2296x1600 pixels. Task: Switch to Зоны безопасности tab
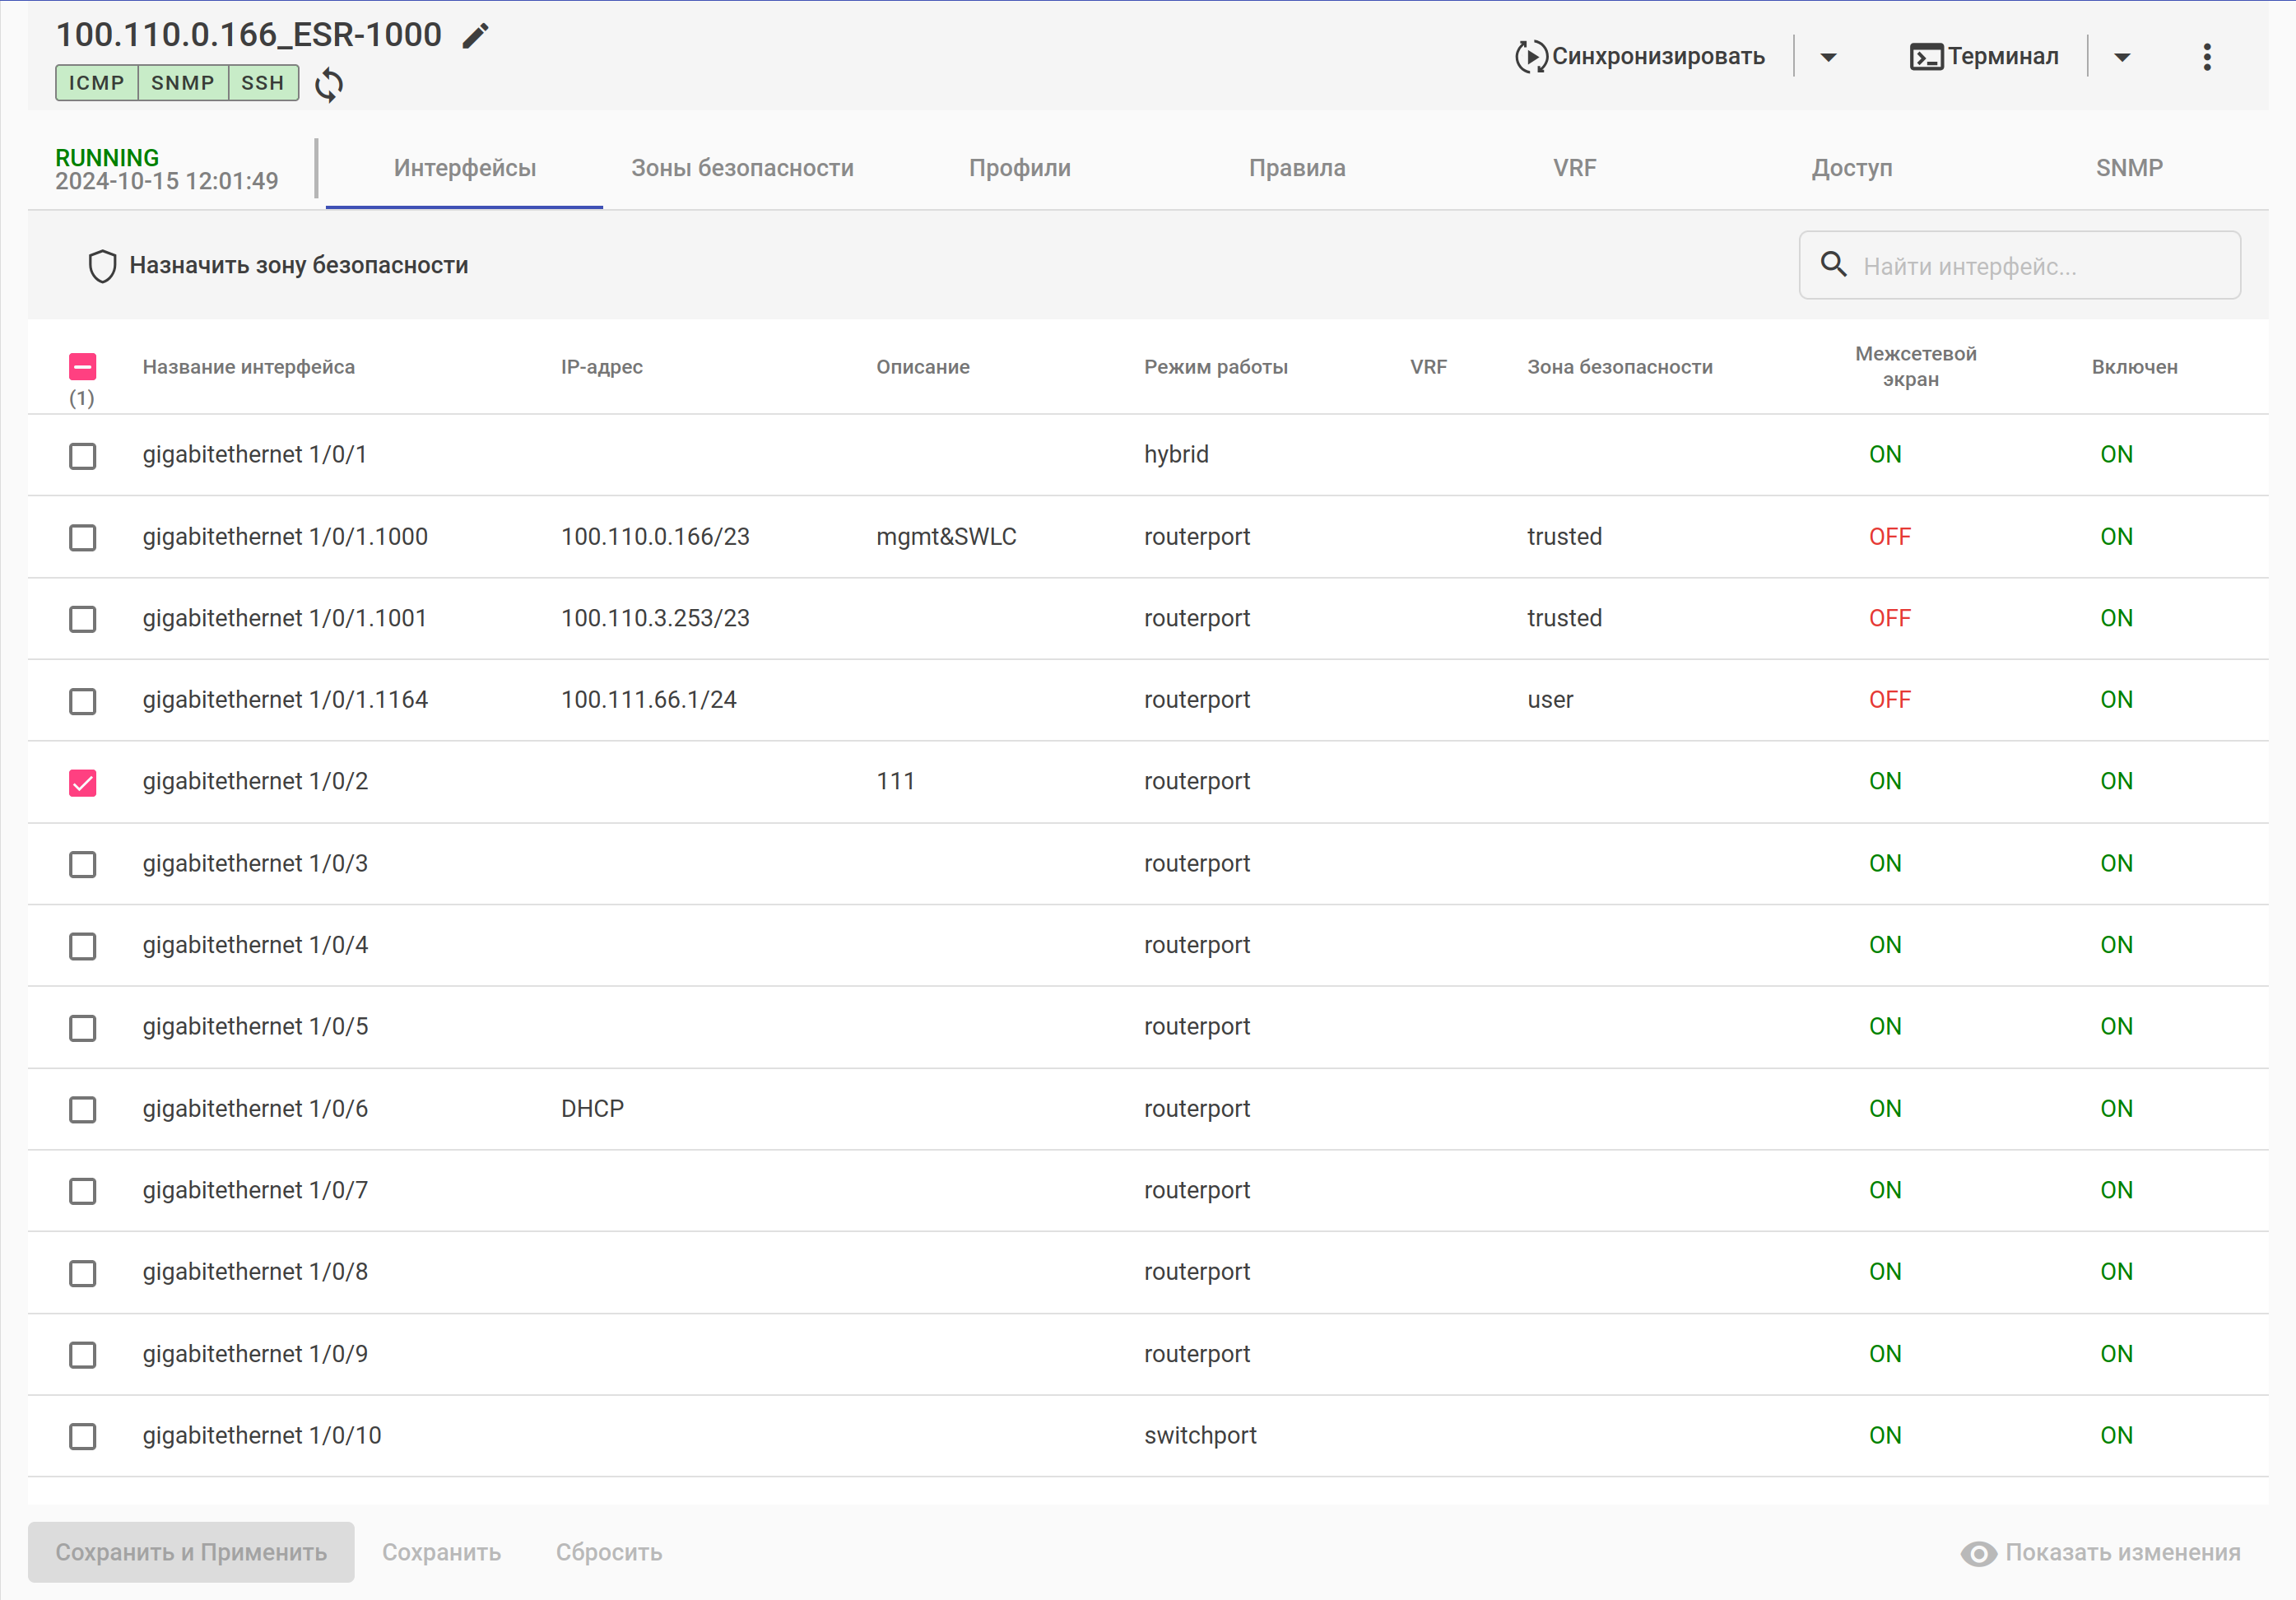tap(742, 168)
